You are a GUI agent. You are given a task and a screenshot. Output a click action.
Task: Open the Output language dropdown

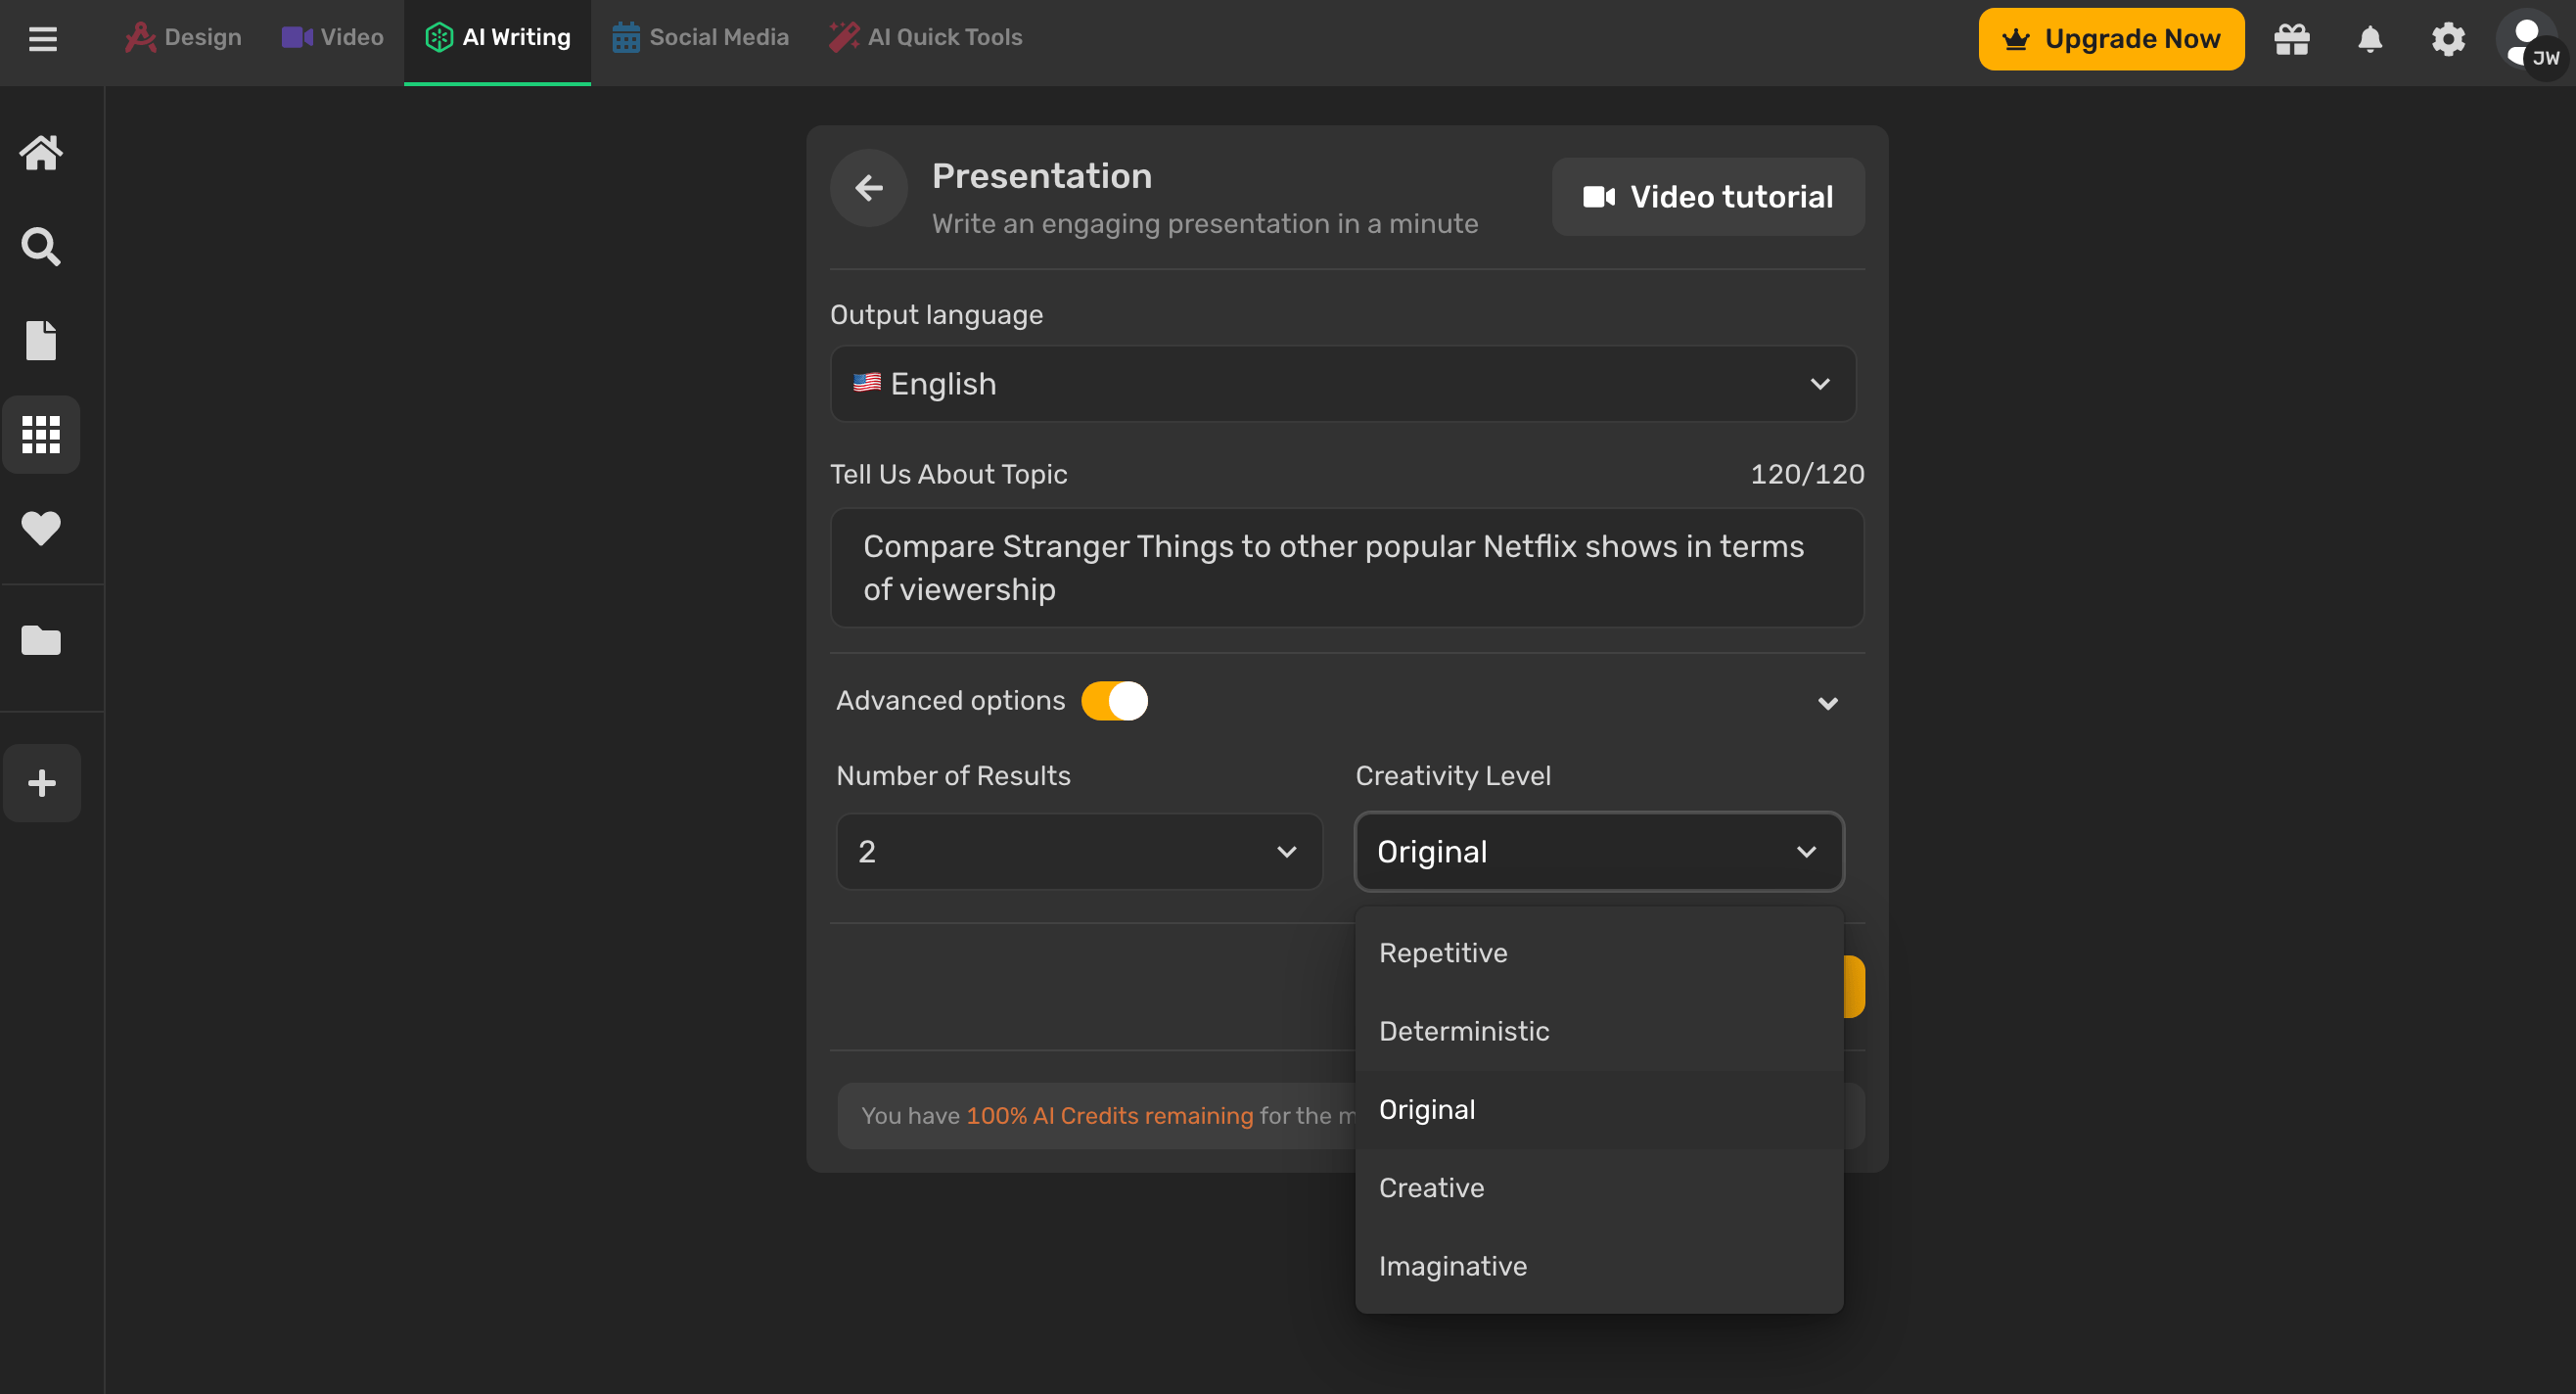point(1342,384)
